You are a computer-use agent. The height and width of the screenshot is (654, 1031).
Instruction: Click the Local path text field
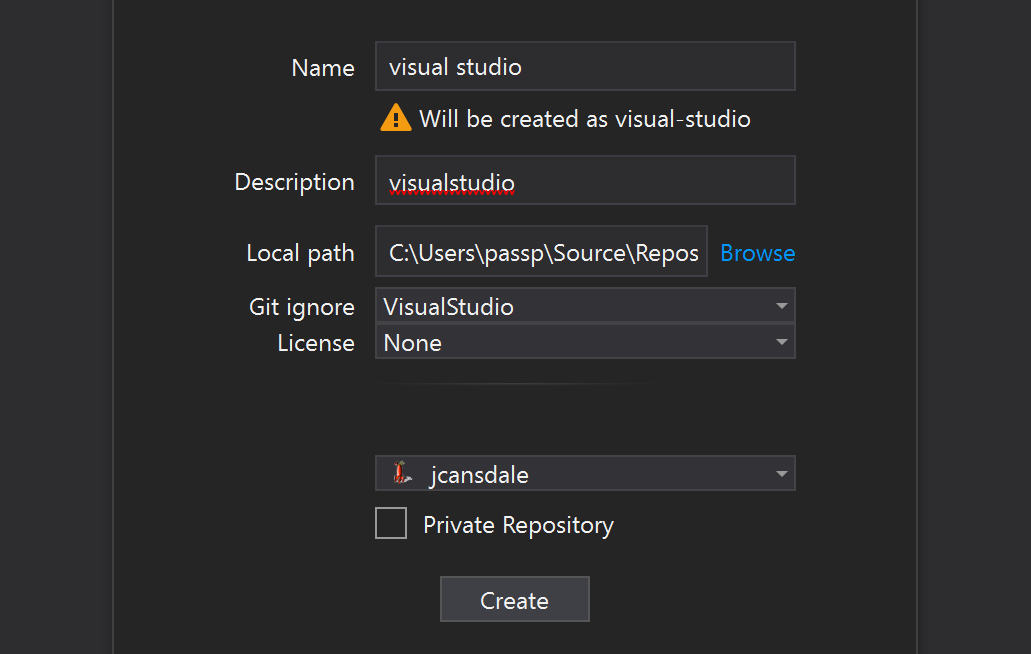pyautogui.click(x=541, y=252)
